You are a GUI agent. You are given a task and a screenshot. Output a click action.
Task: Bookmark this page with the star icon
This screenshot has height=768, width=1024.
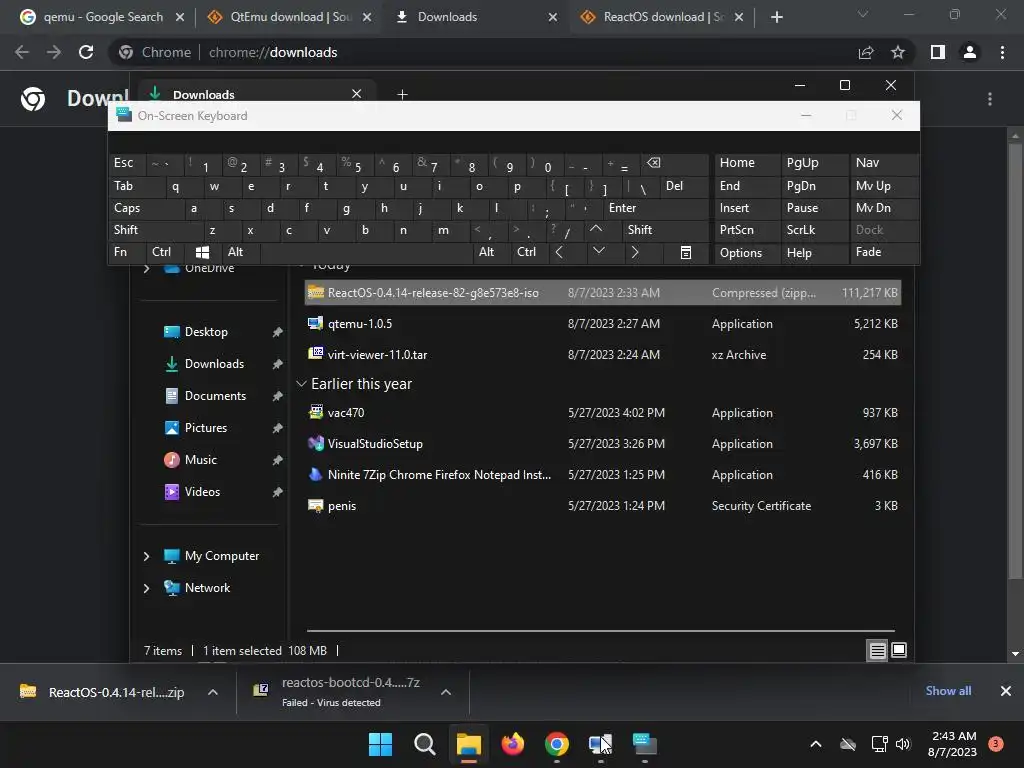click(x=898, y=52)
